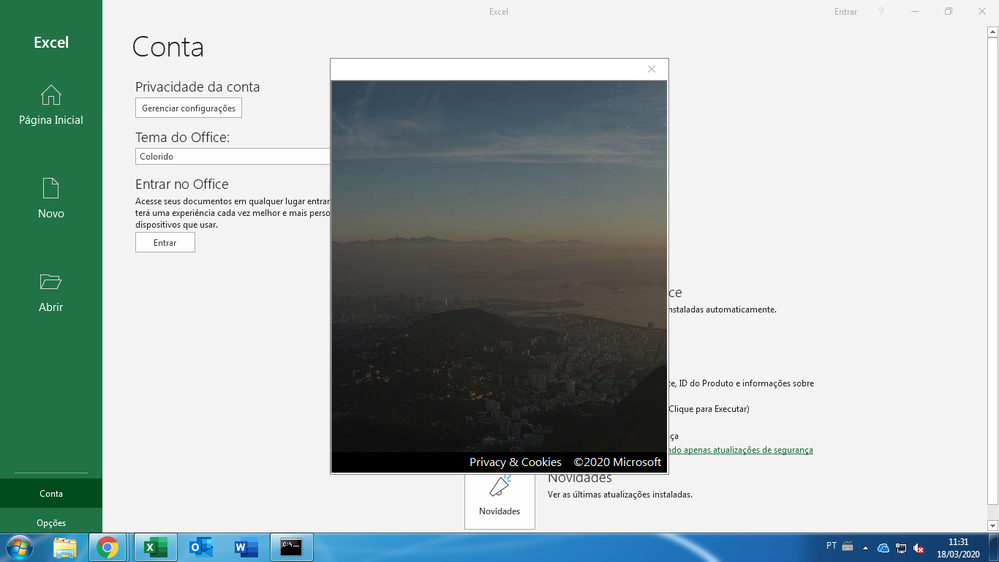The height and width of the screenshot is (562, 999).
Task: Click Entrar in the title bar
Action: (x=845, y=11)
